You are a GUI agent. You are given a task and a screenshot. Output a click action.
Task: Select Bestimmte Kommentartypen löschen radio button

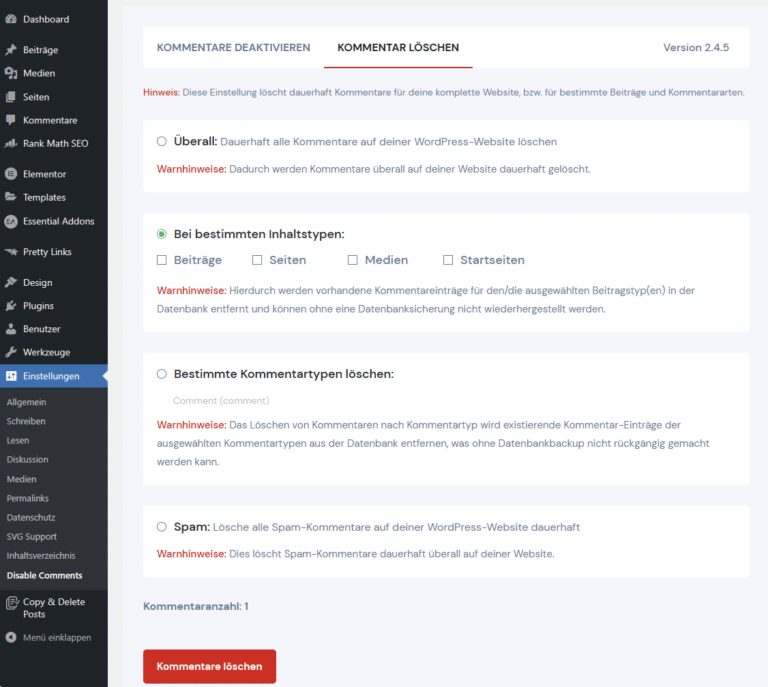pos(162,374)
